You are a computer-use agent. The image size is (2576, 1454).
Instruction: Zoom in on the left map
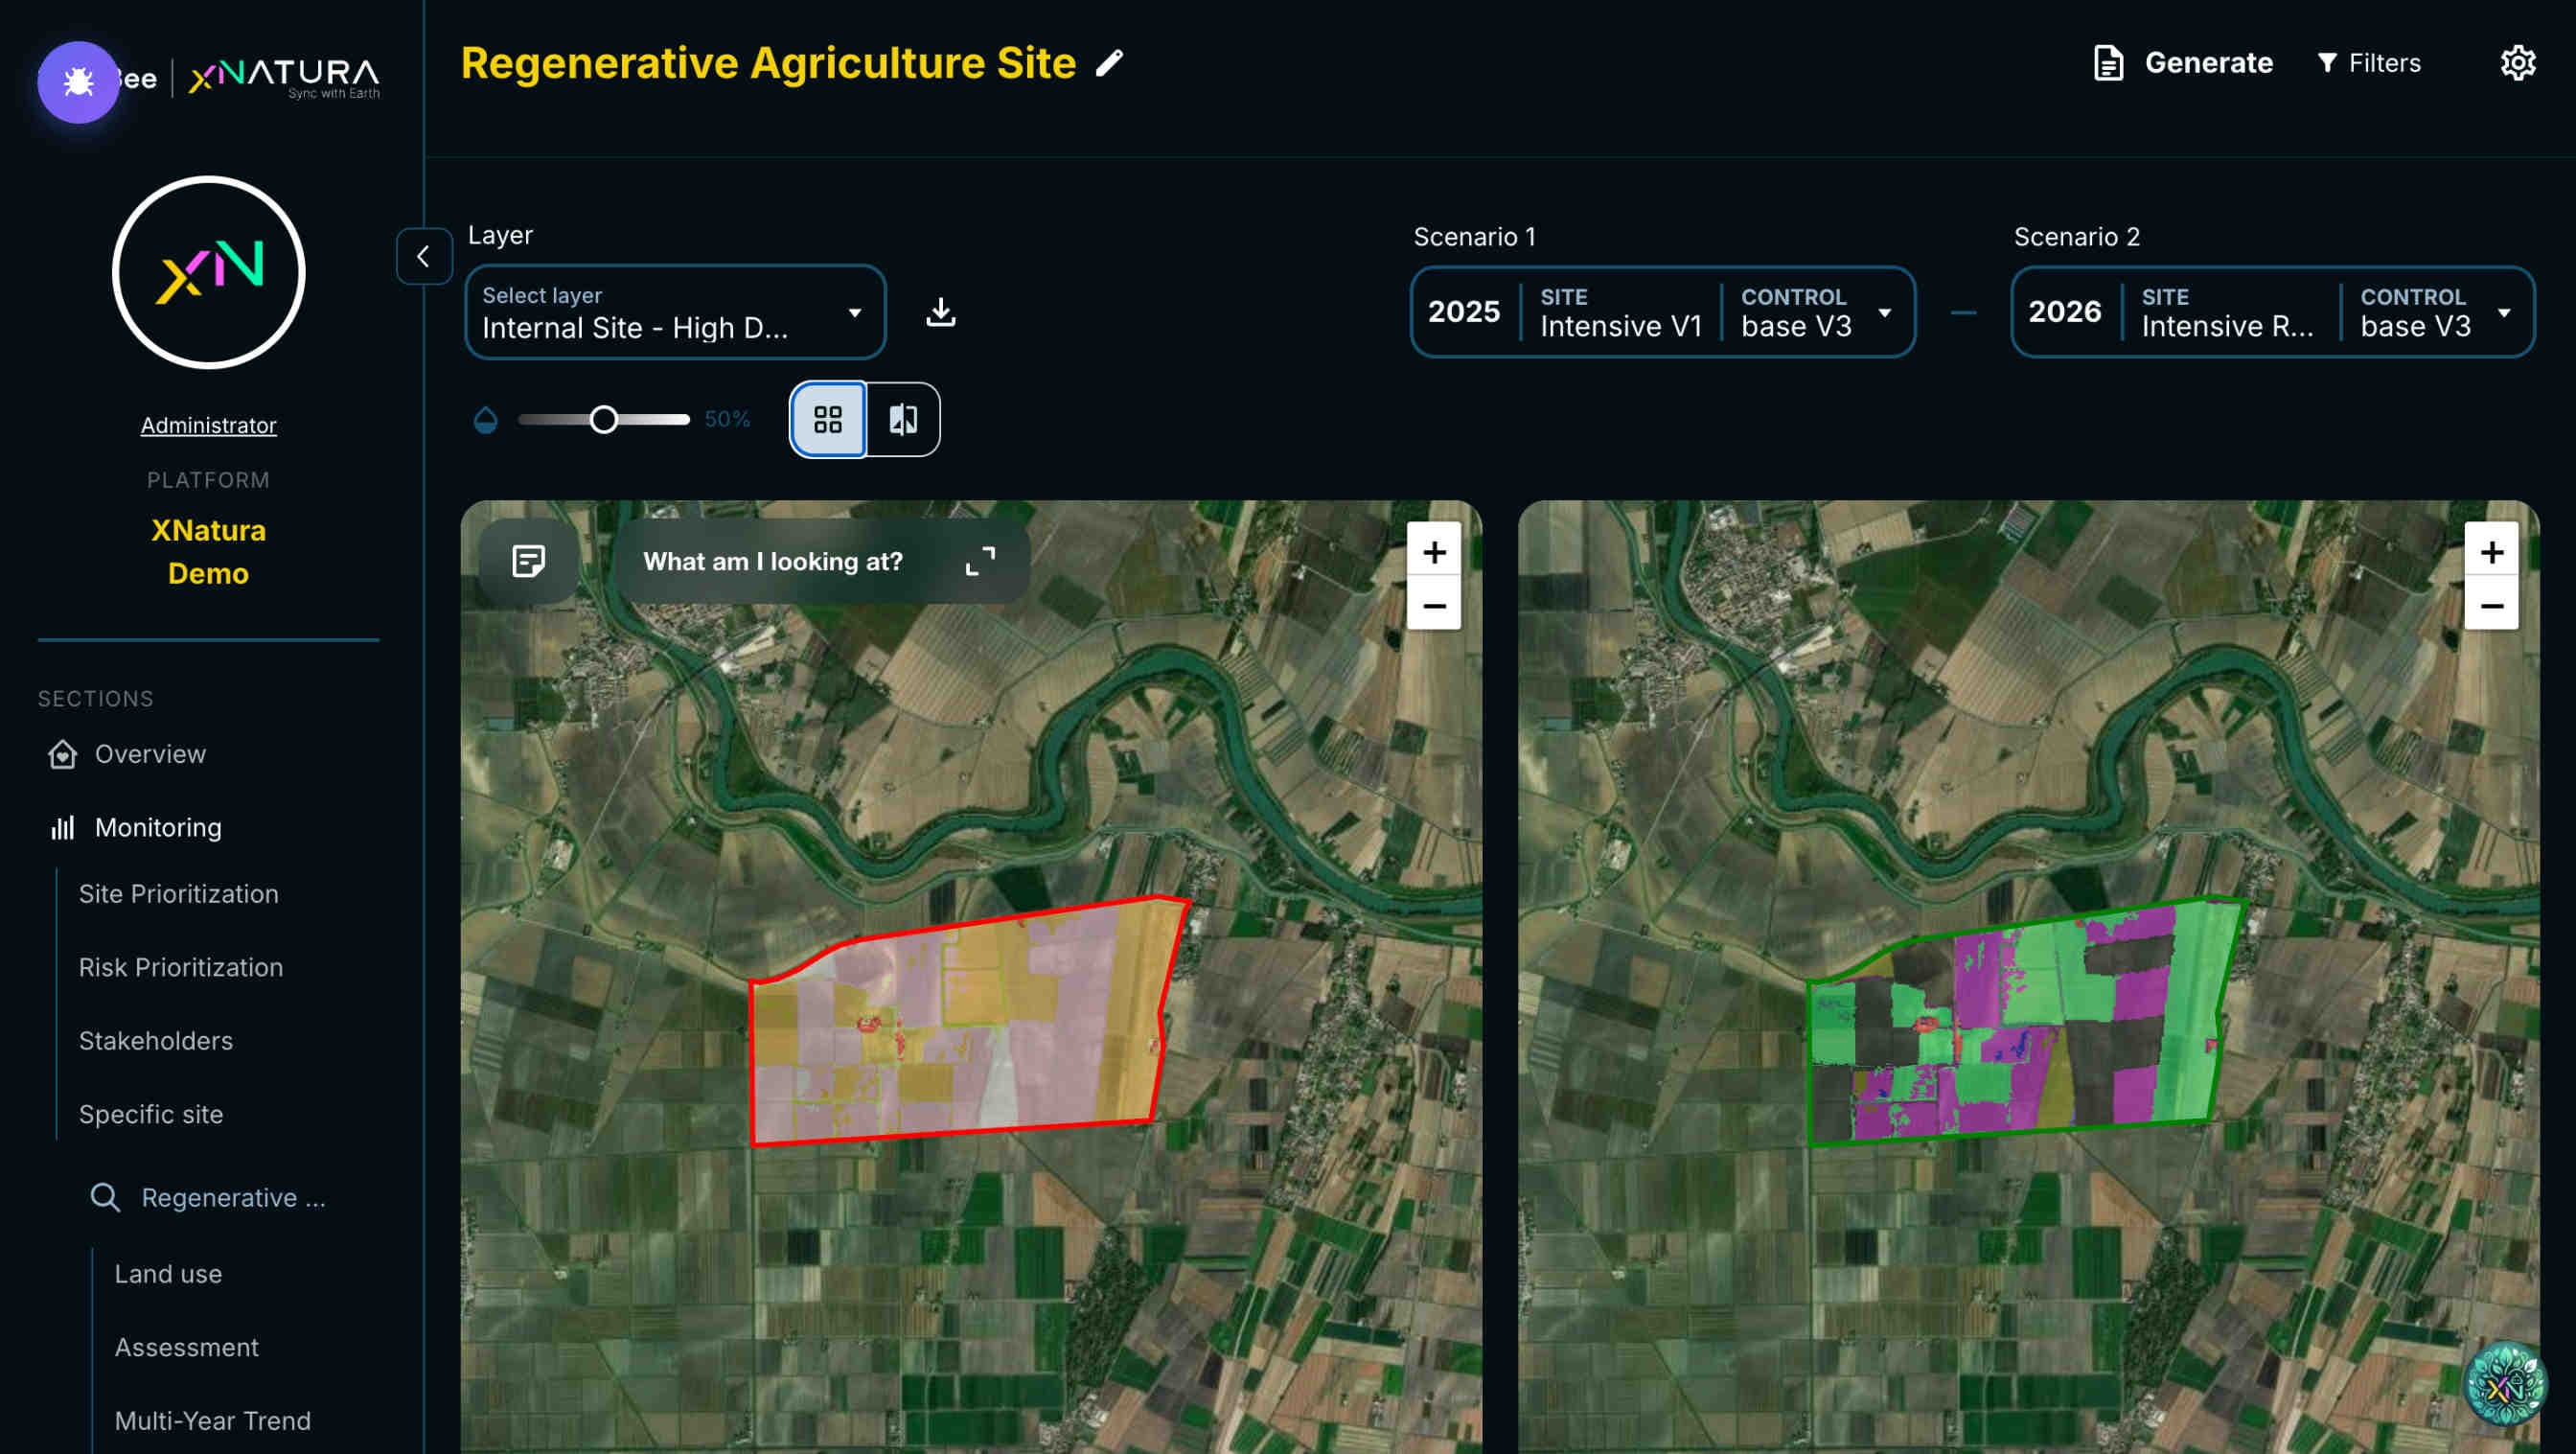tap(1434, 551)
